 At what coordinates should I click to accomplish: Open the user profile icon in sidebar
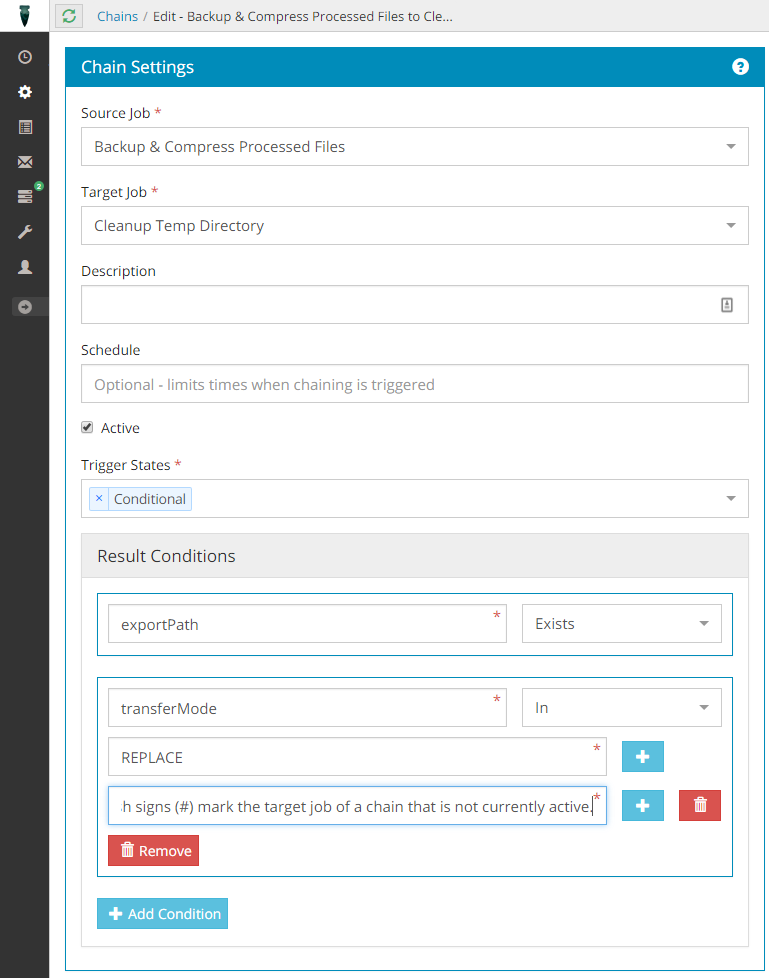click(25, 267)
